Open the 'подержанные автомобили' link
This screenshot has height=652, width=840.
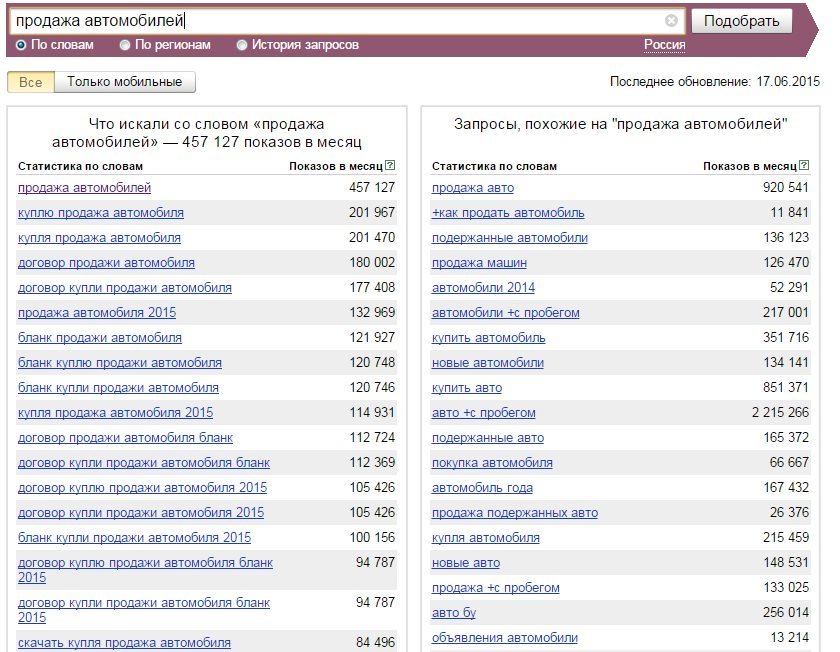509,237
